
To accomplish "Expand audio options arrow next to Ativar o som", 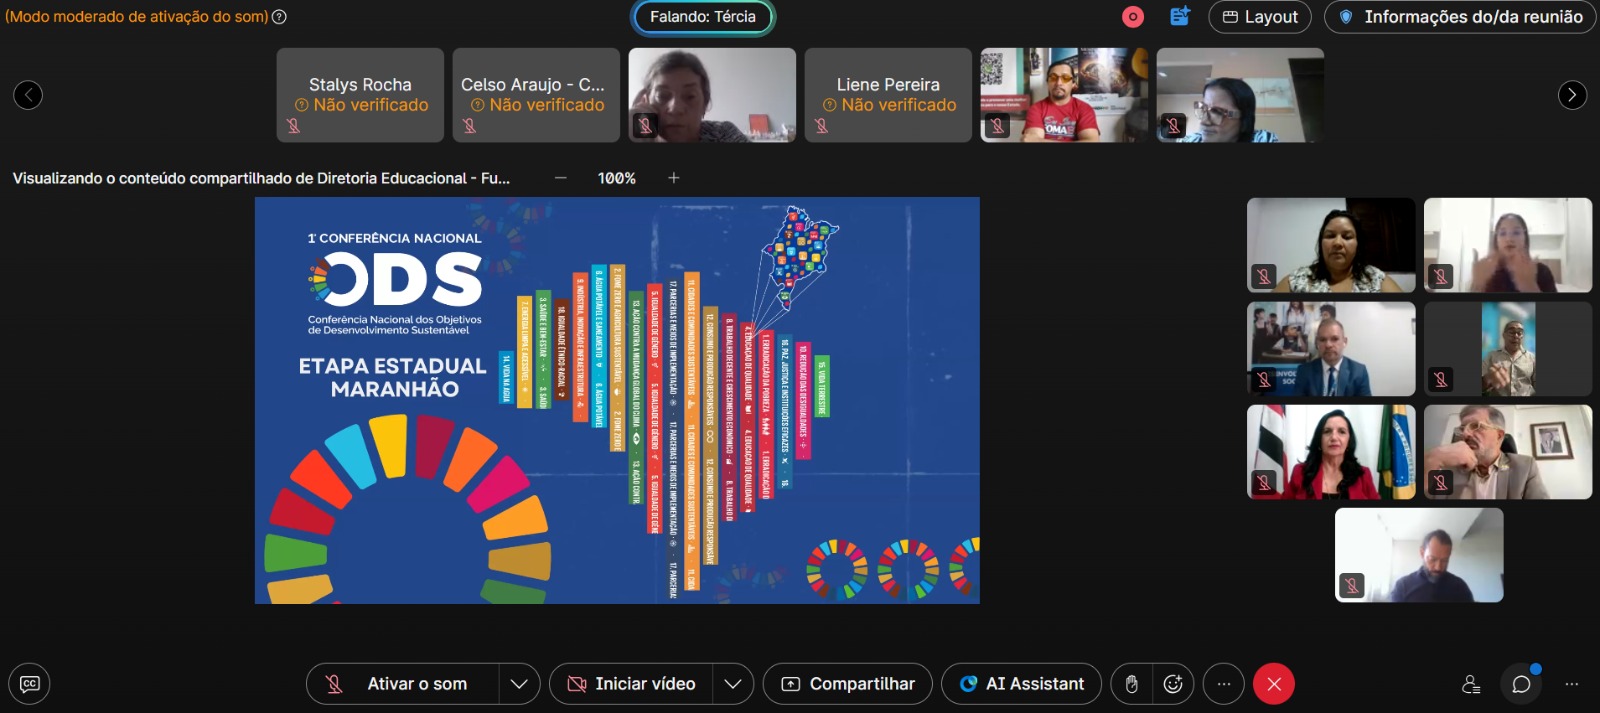I will coord(519,684).
